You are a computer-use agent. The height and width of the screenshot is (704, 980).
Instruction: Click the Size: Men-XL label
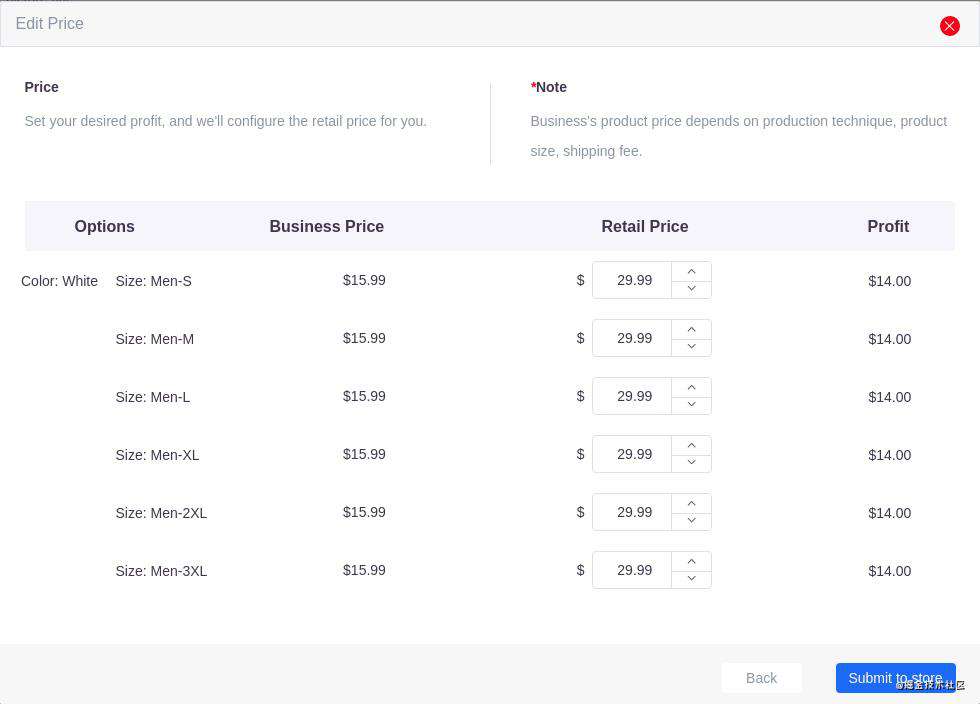(x=158, y=456)
